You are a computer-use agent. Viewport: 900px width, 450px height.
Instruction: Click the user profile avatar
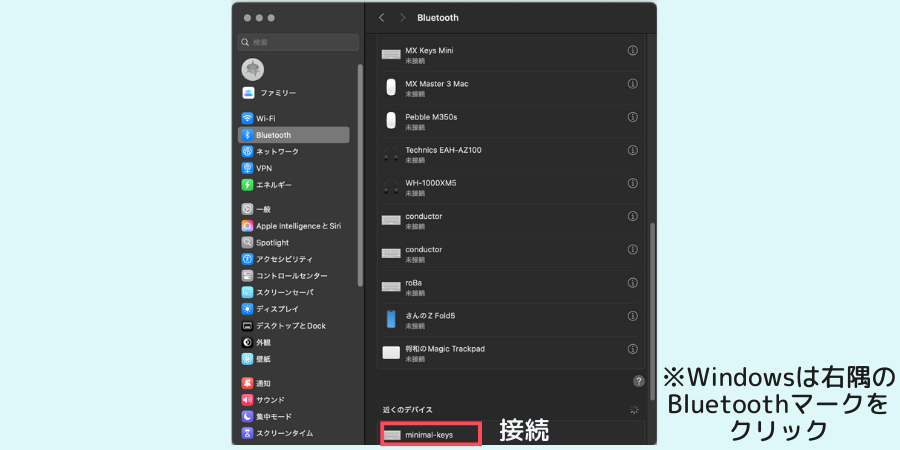[x=253, y=69]
